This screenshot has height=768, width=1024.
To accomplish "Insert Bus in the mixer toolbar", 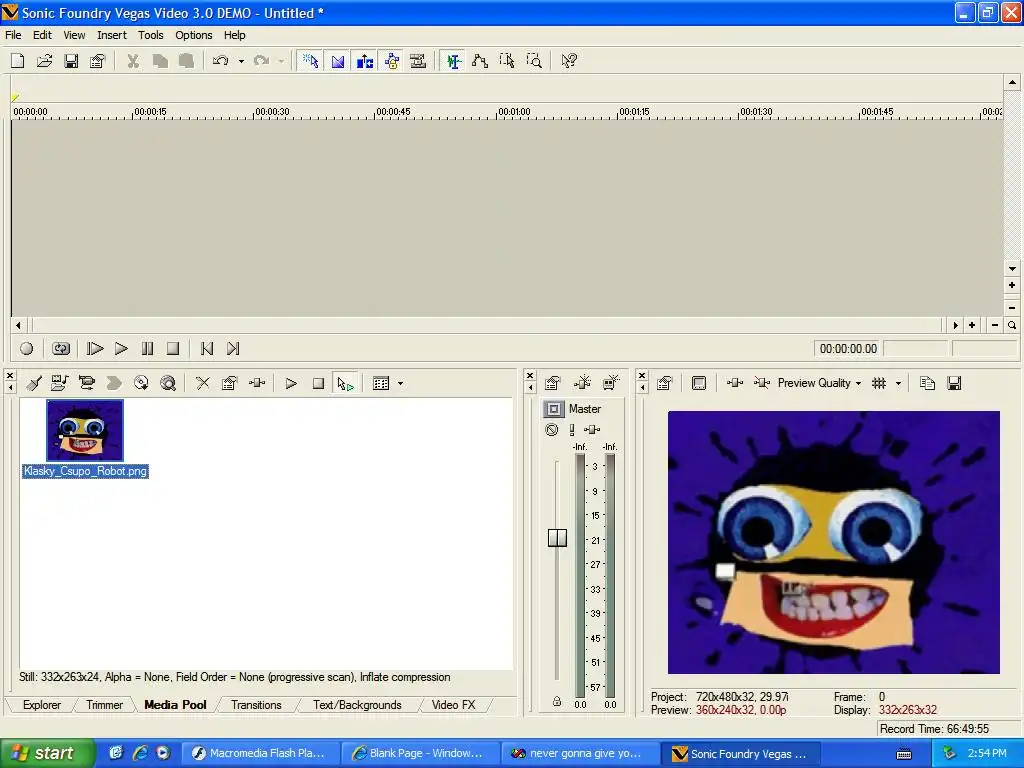I will pyautogui.click(x=611, y=383).
